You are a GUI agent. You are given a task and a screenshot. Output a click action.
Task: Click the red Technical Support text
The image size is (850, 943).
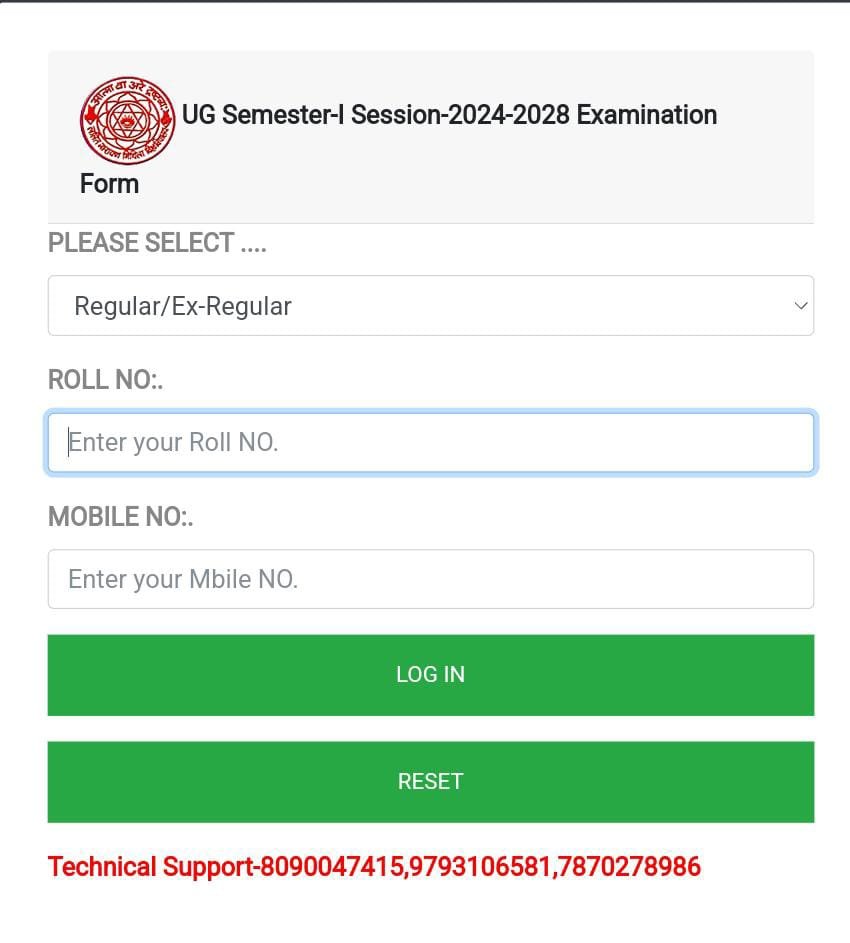[x=150, y=867]
